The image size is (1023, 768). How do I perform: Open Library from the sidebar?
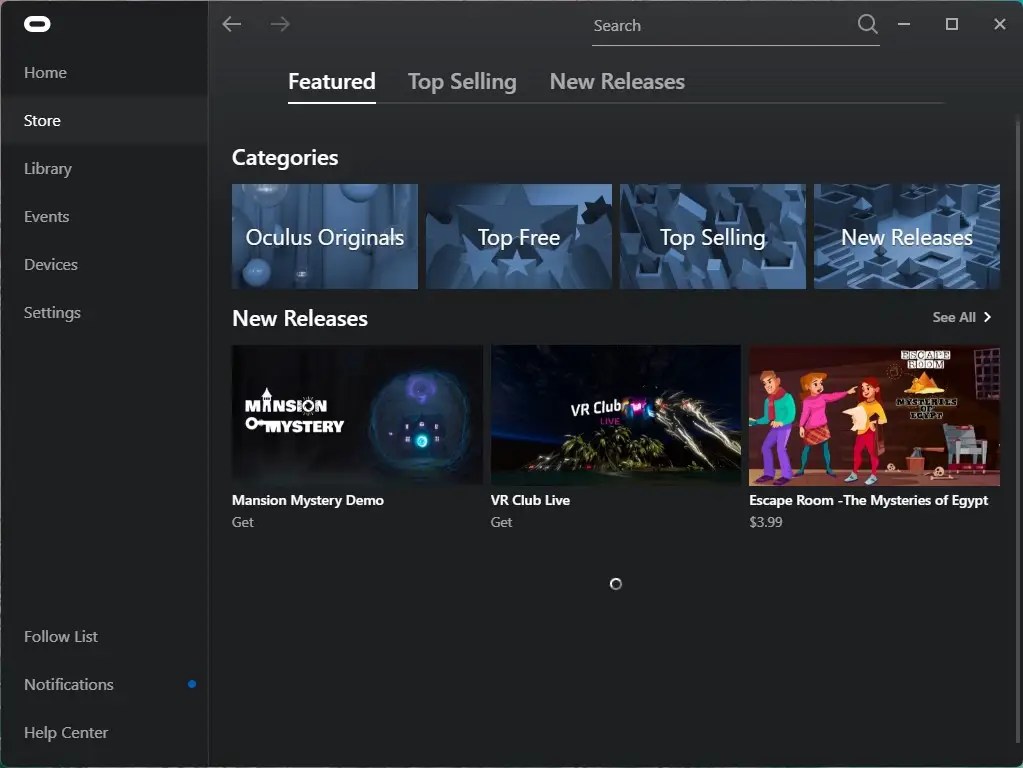pyautogui.click(x=47, y=168)
